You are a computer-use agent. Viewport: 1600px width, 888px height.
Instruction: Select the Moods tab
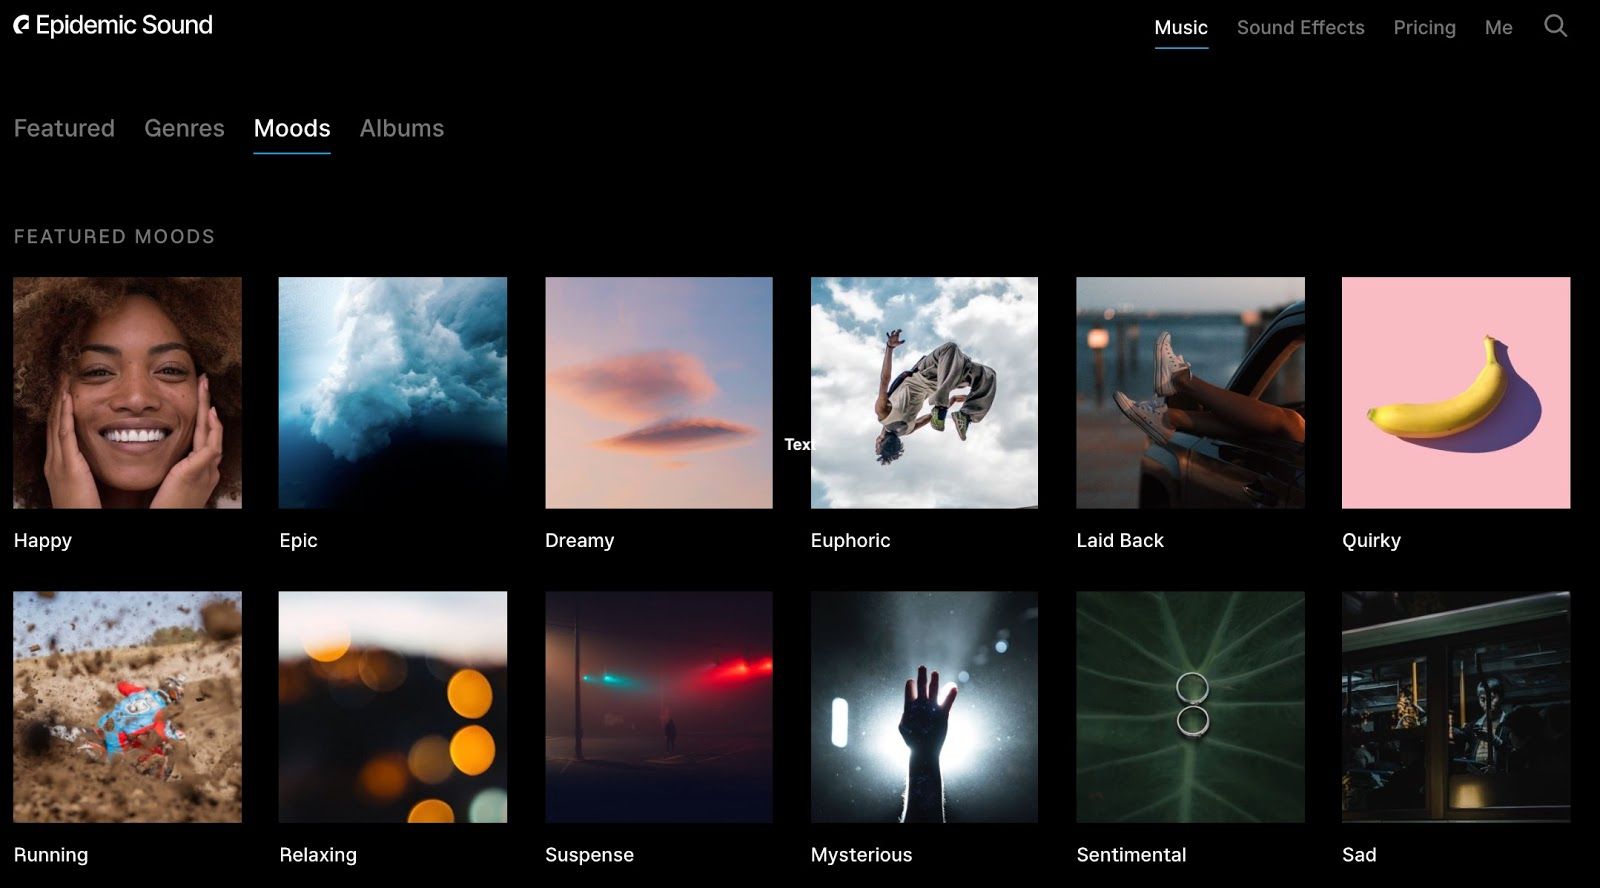pyautogui.click(x=292, y=128)
